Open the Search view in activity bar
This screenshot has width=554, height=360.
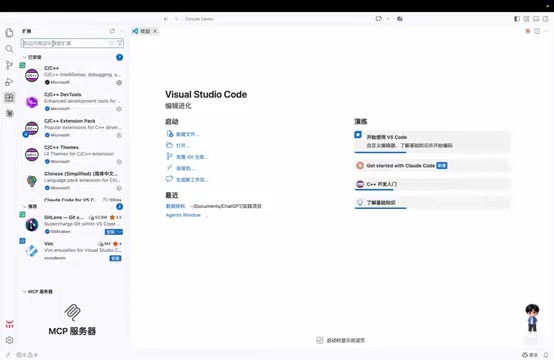pyautogui.click(x=10, y=49)
